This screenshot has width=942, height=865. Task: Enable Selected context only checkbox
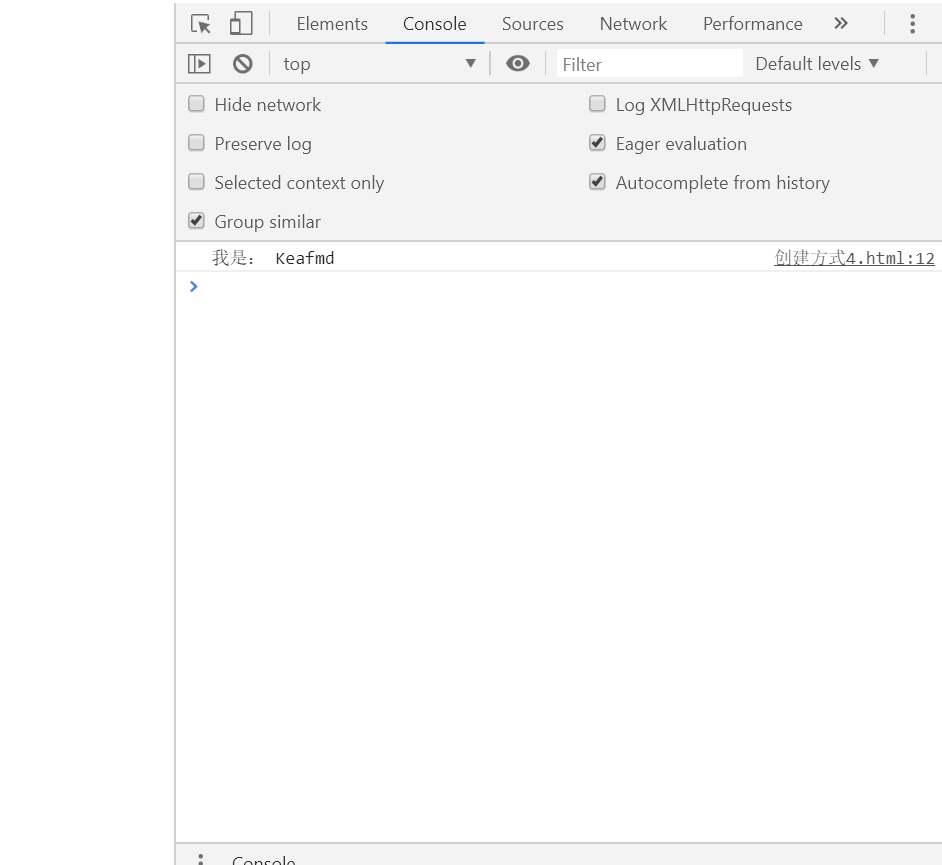tap(196, 182)
